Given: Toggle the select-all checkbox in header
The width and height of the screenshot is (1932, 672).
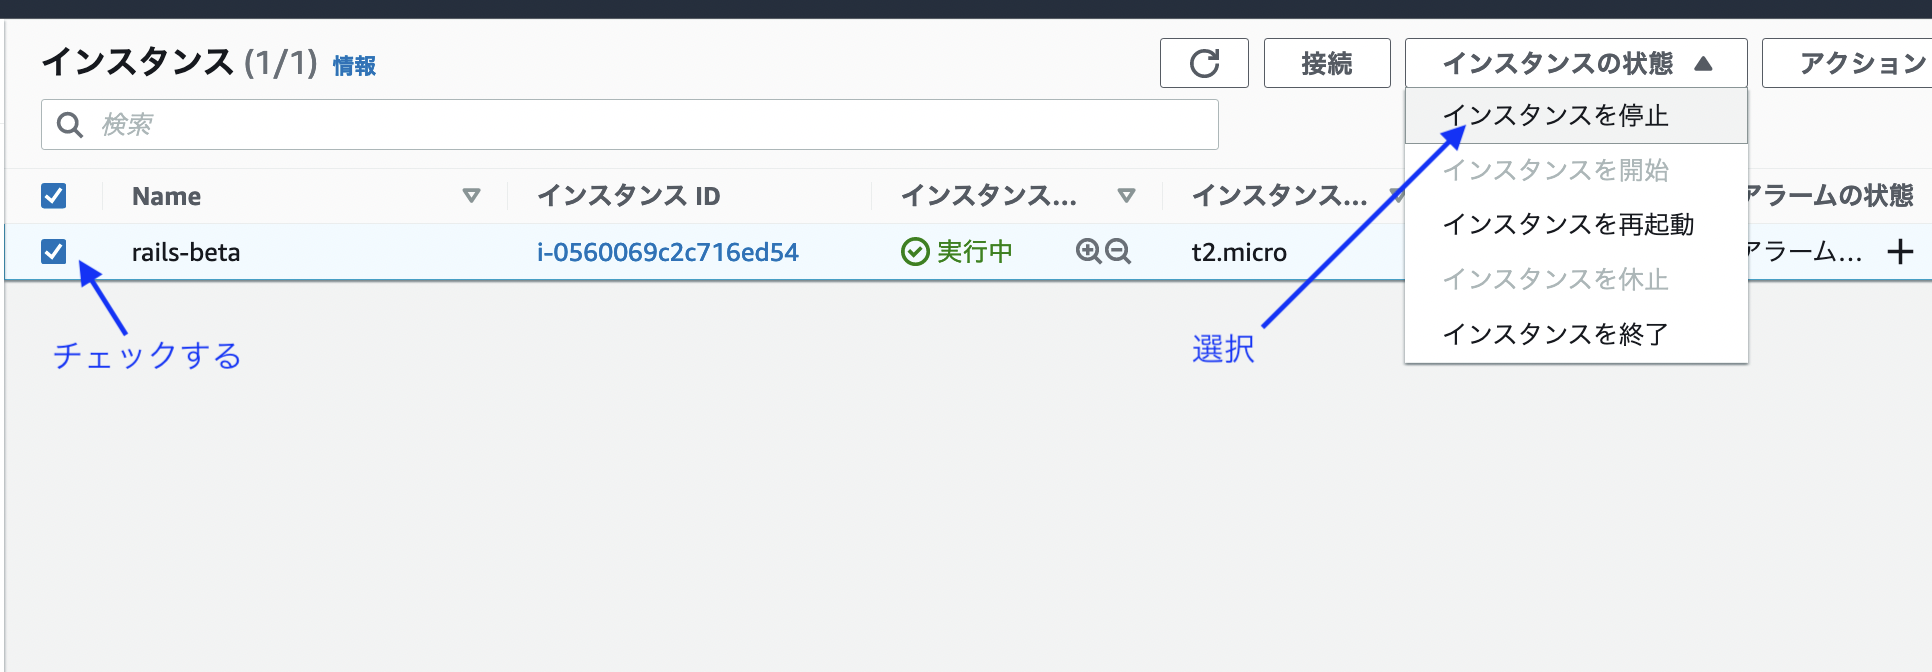Looking at the screenshot, I should pos(54,196).
